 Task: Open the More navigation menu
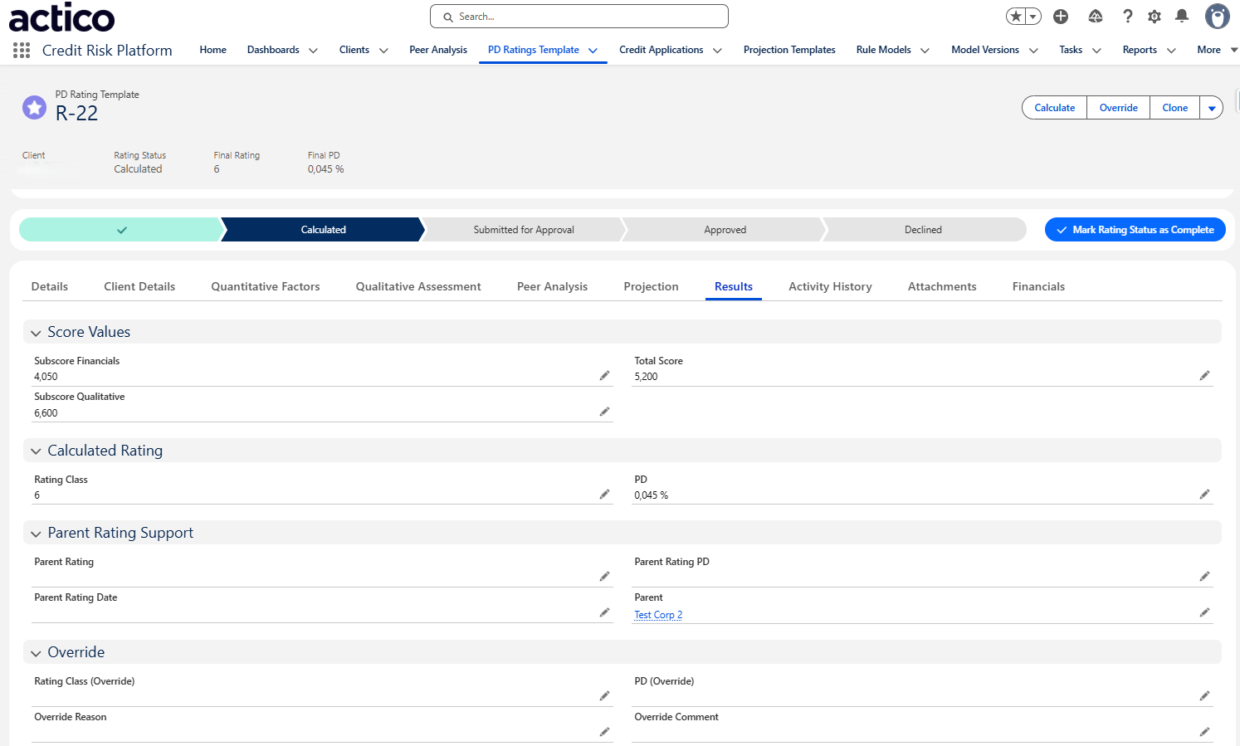tap(1216, 50)
